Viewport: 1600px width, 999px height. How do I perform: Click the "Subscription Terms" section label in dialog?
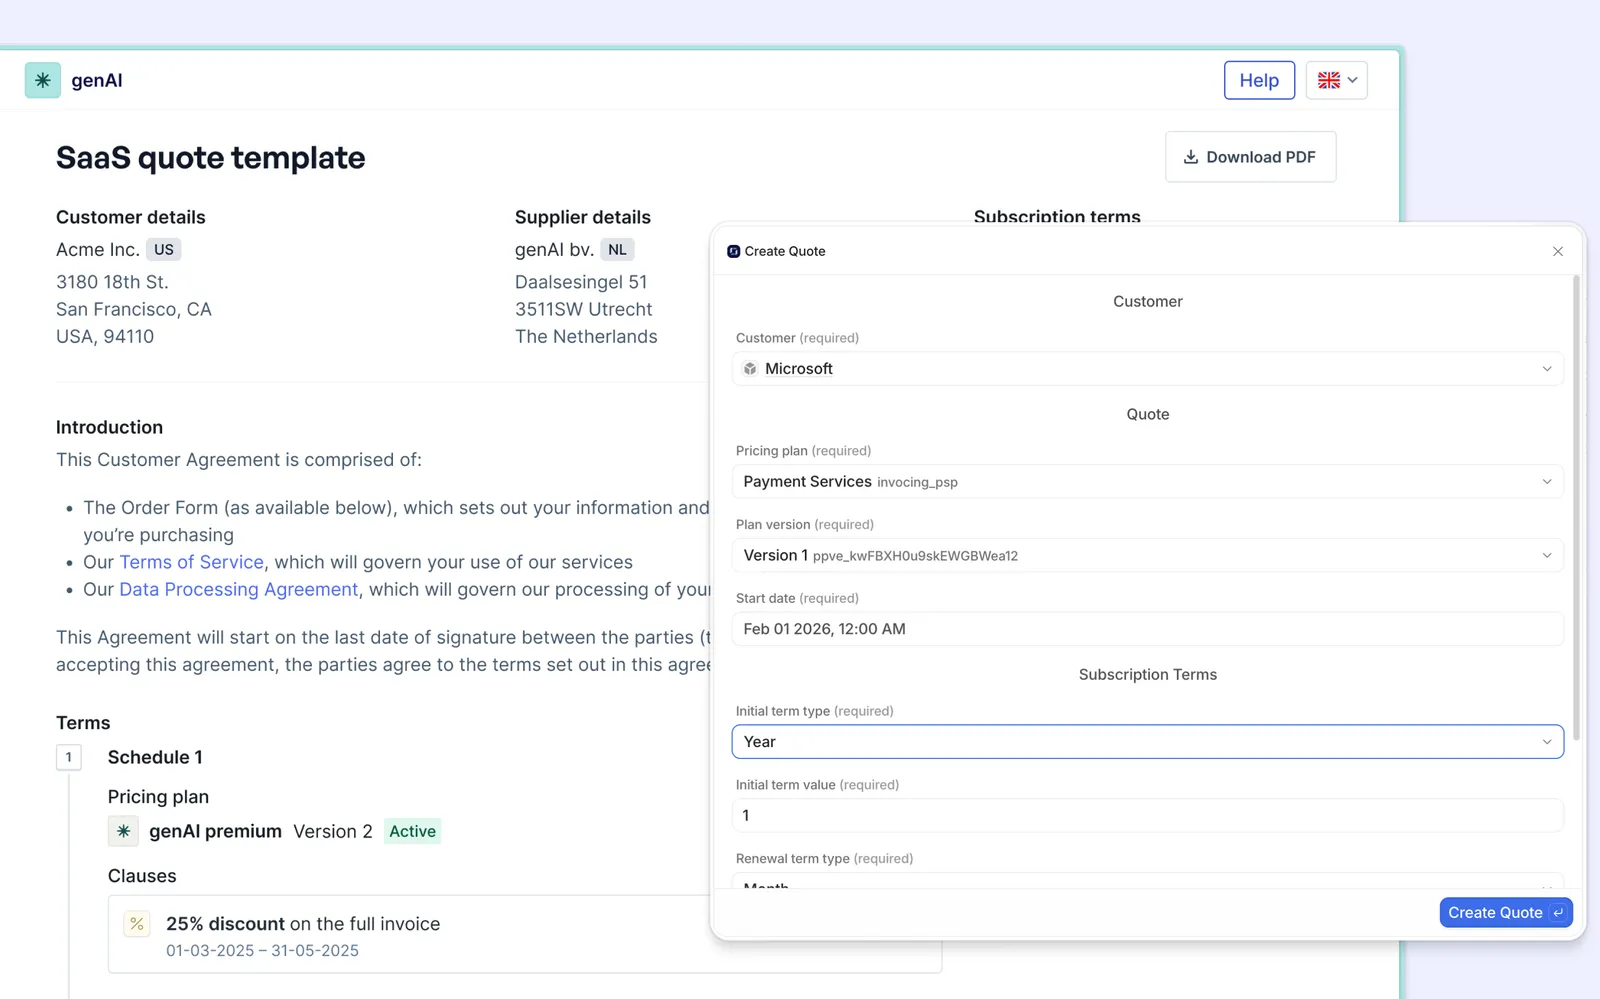point(1148,675)
